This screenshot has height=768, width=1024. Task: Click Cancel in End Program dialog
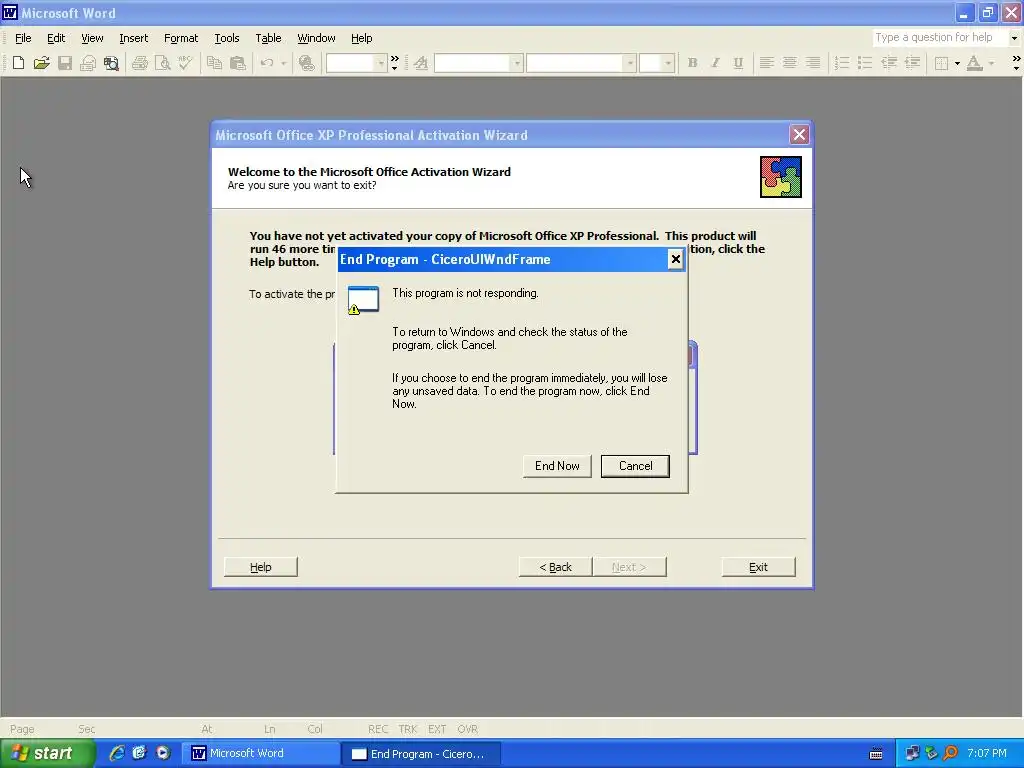635,466
